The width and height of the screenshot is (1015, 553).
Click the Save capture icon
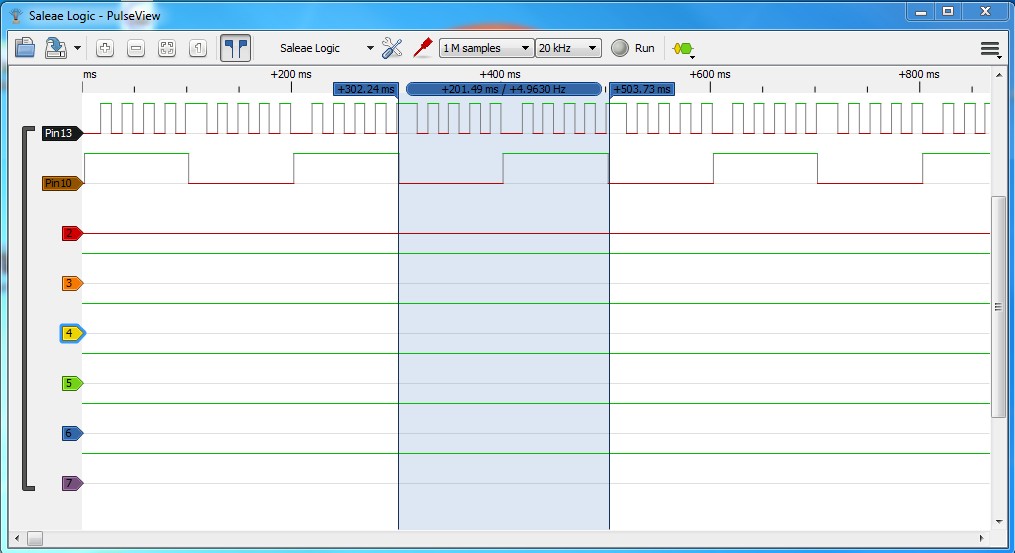pyautogui.click(x=56, y=48)
